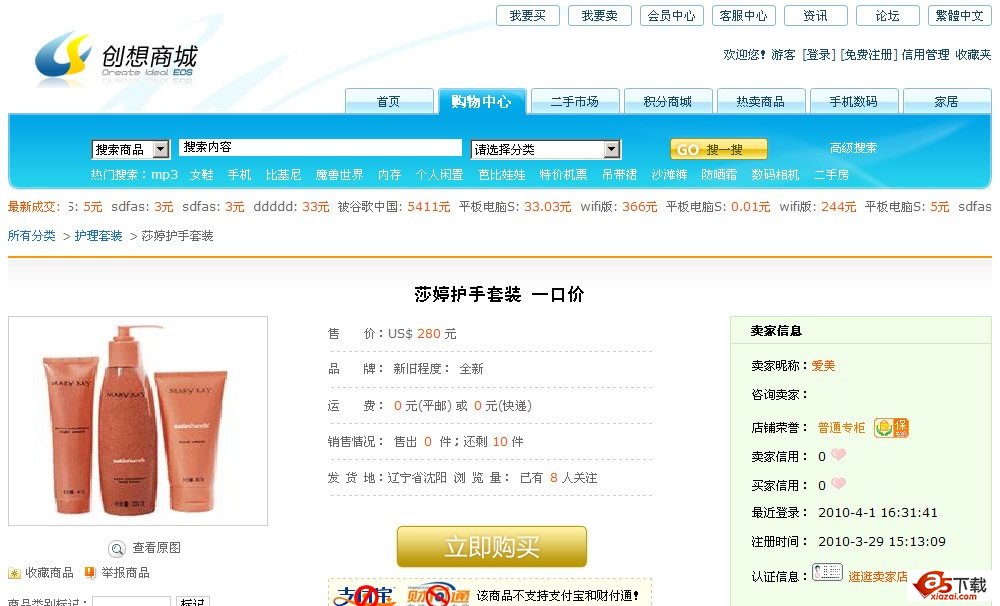Click the product image thumbnail
1000x606 pixels.
tap(138, 421)
